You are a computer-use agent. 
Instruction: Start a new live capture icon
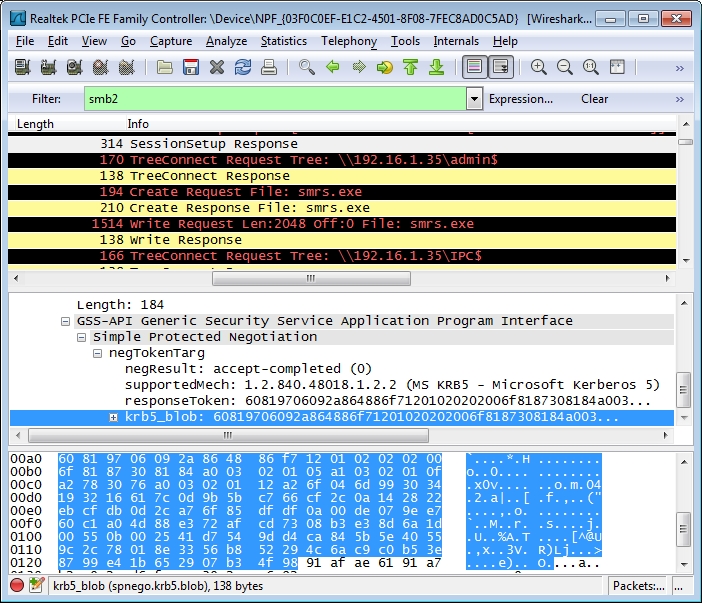74,67
